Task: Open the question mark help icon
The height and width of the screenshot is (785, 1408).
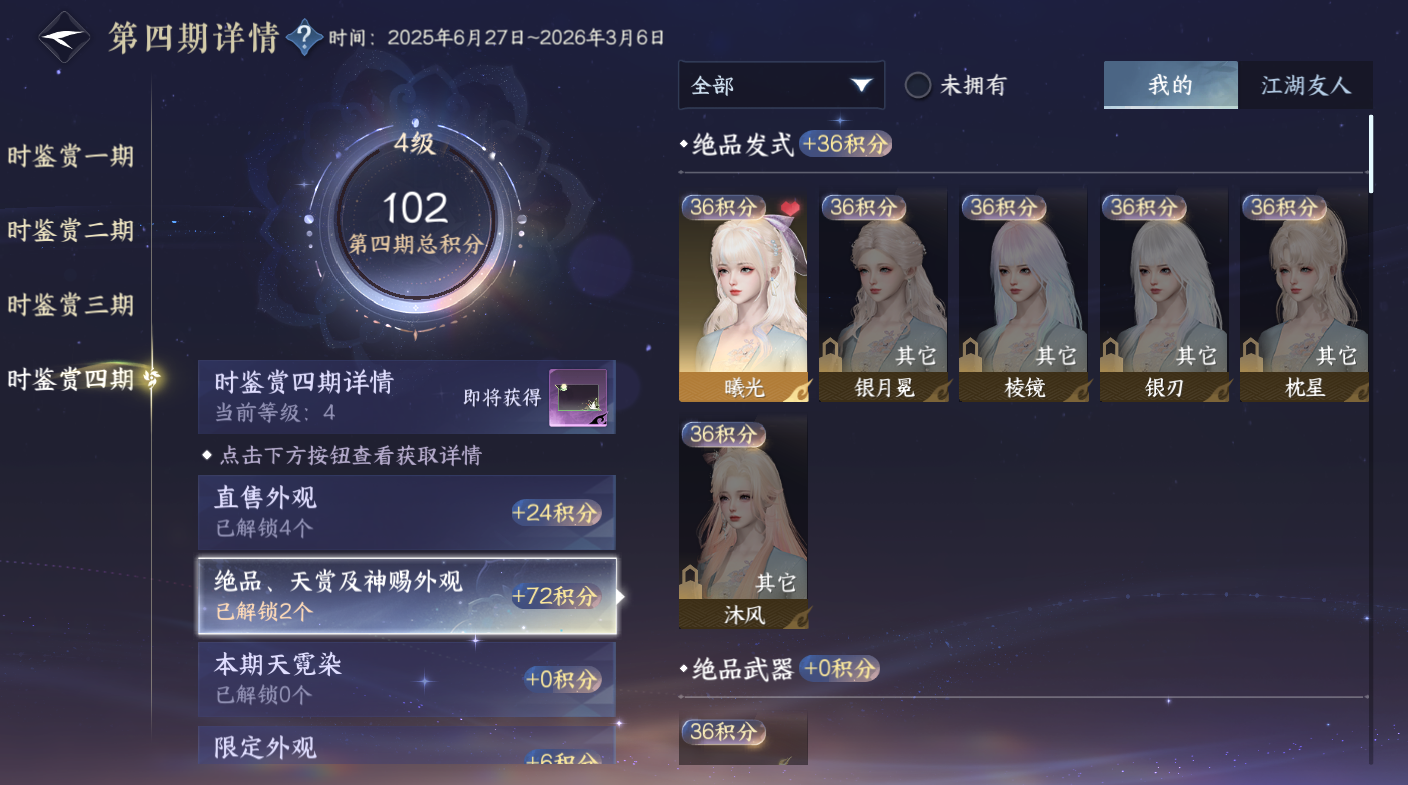Action: 304,38
